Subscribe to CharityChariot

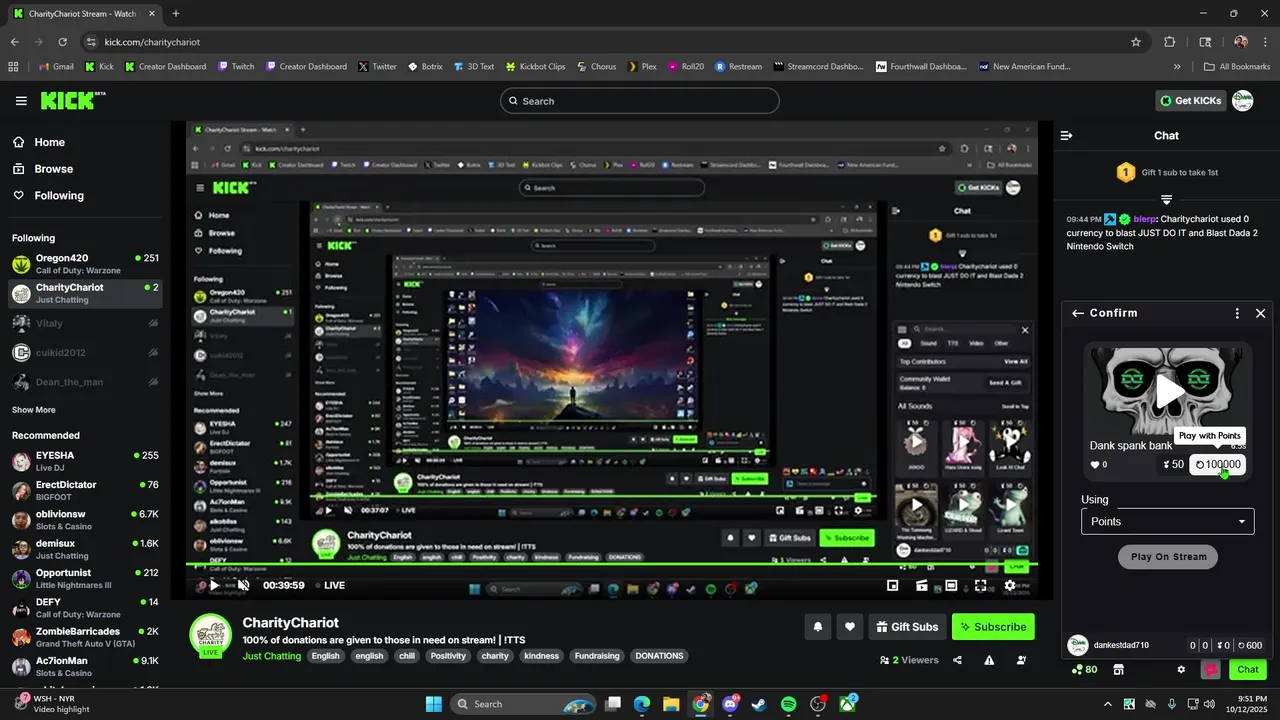pyautogui.click(x=993, y=627)
